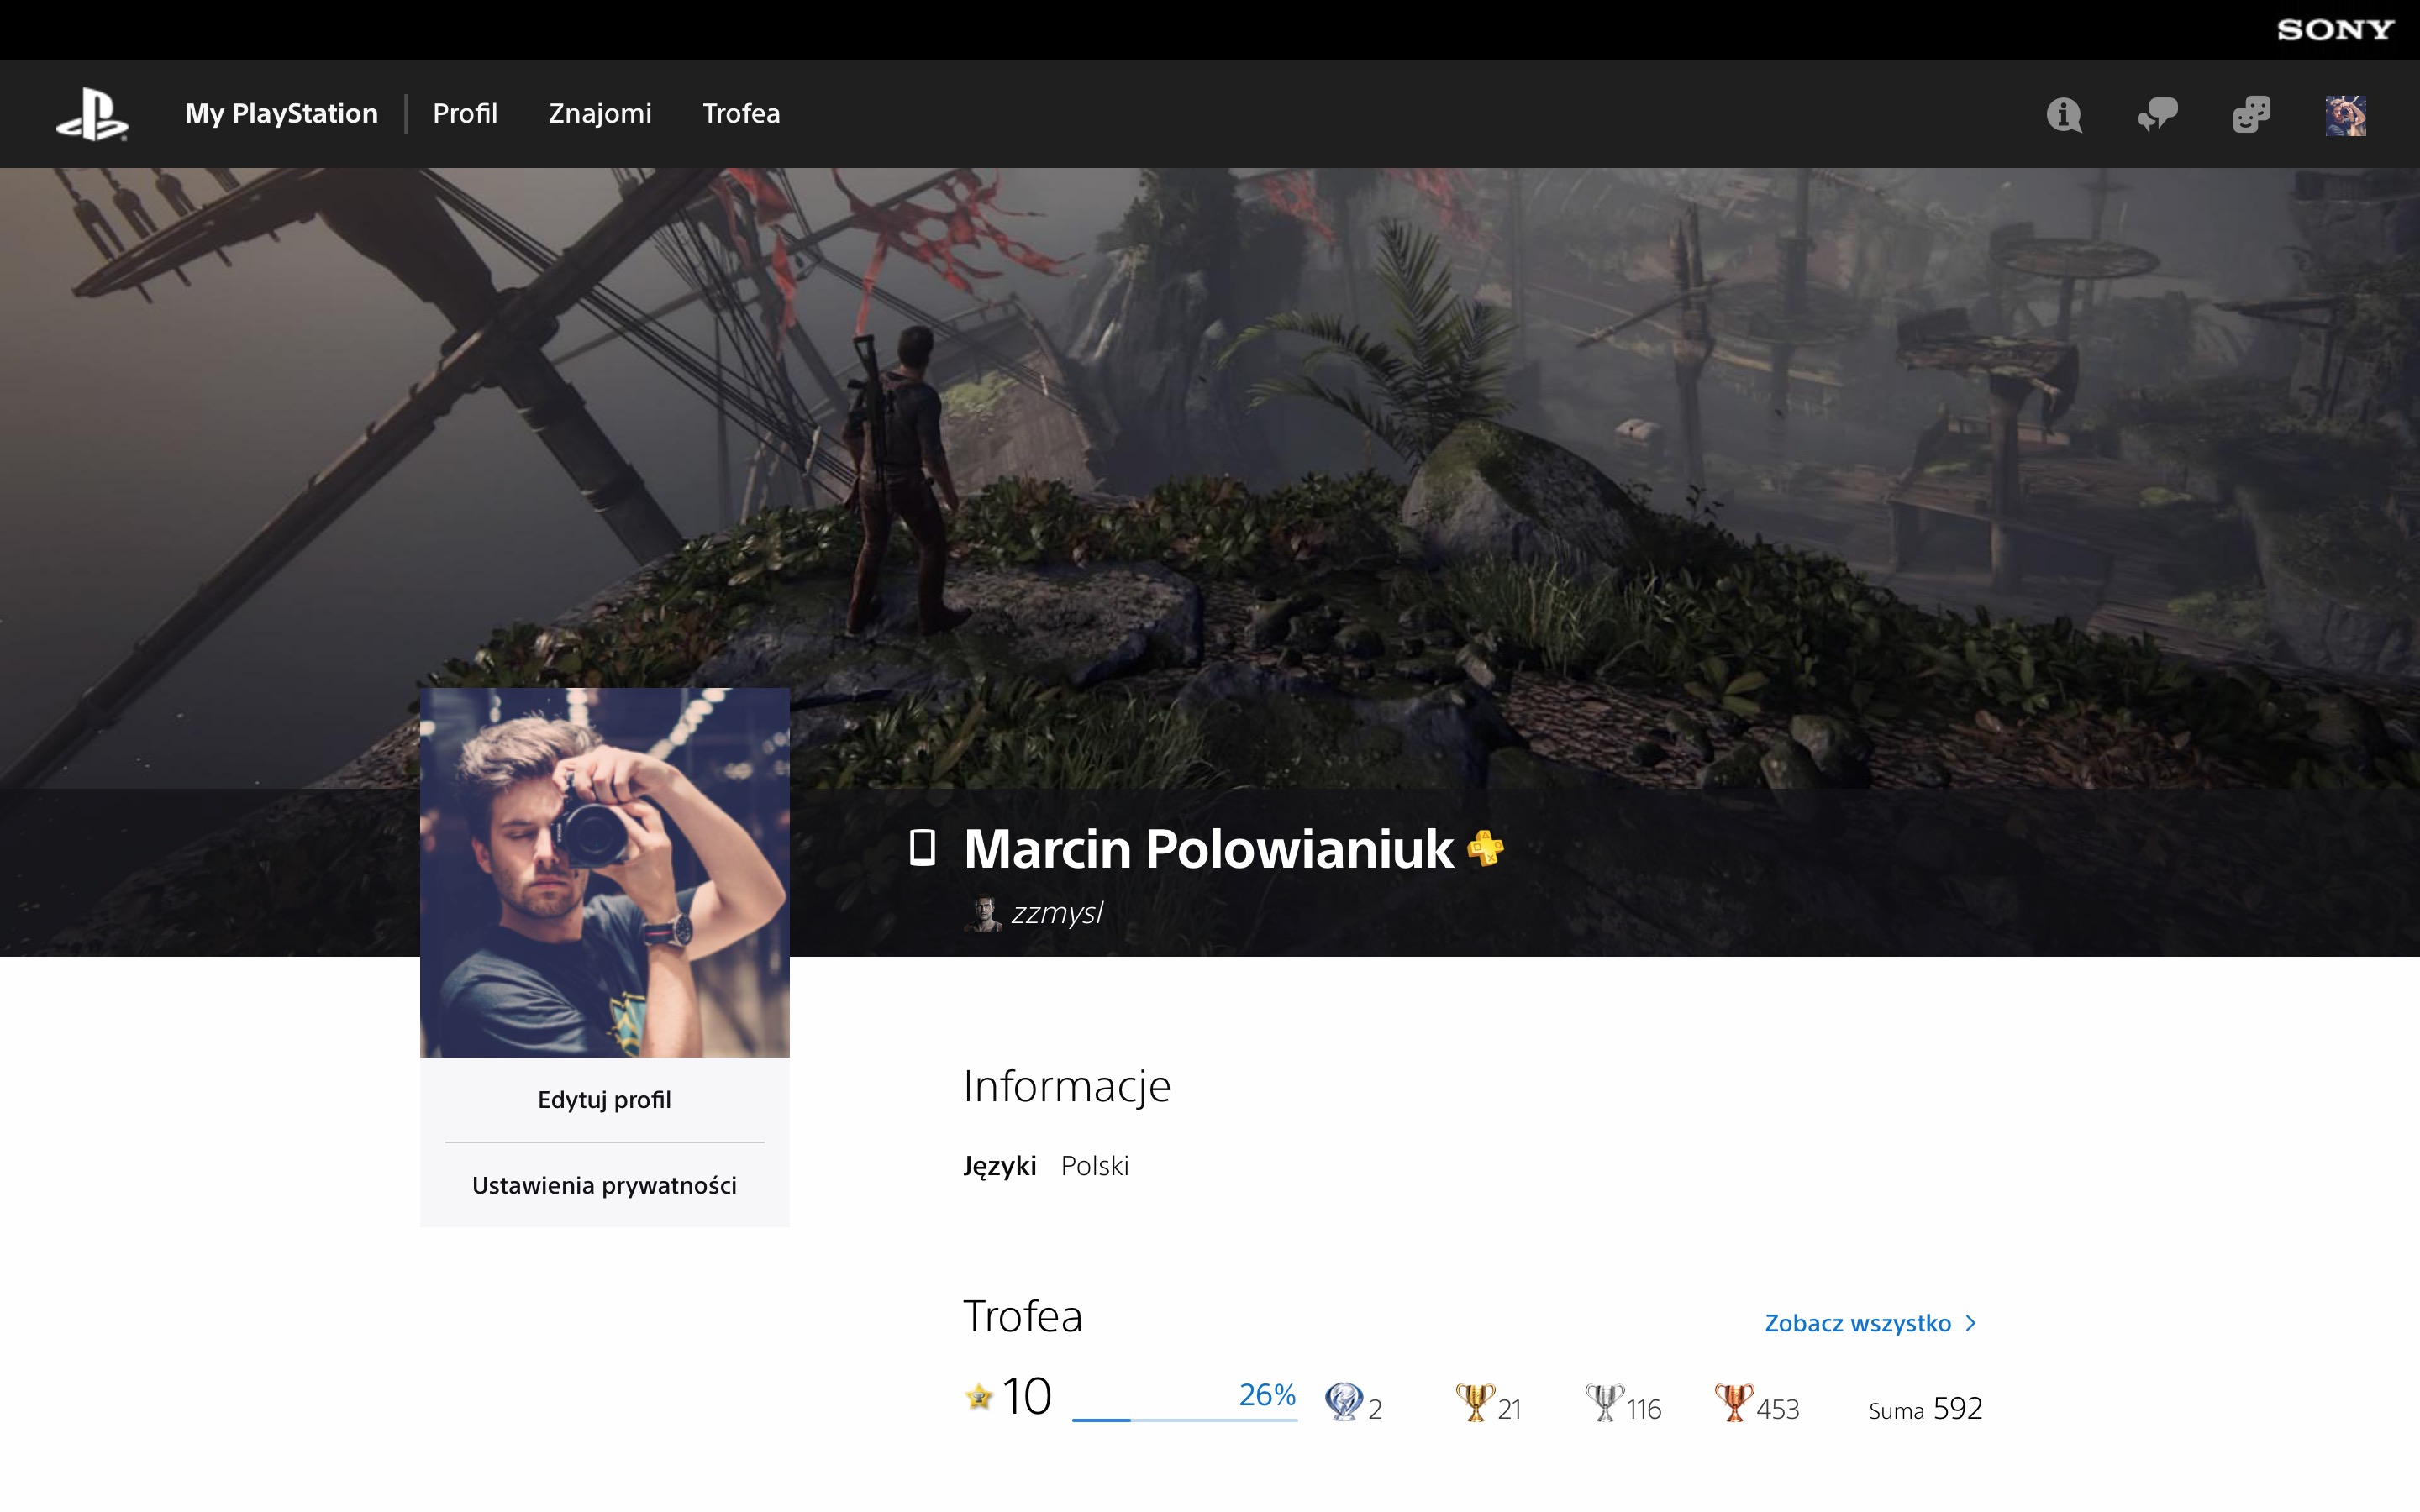
Task: Open the account avatar in the navbar
Action: [2345, 115]
